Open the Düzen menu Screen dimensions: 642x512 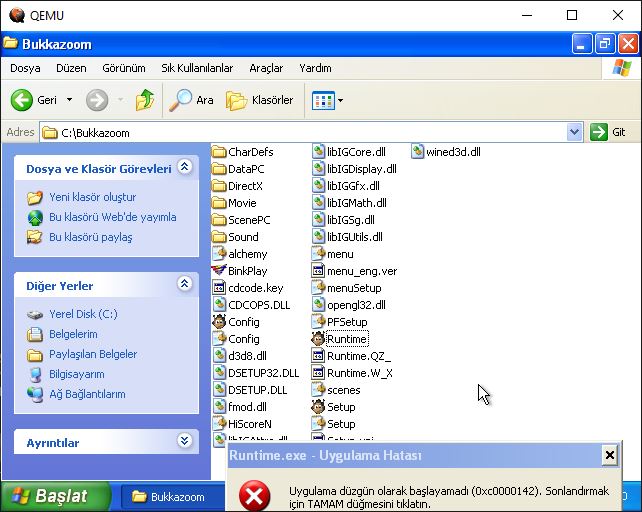(x=71, y=68)
